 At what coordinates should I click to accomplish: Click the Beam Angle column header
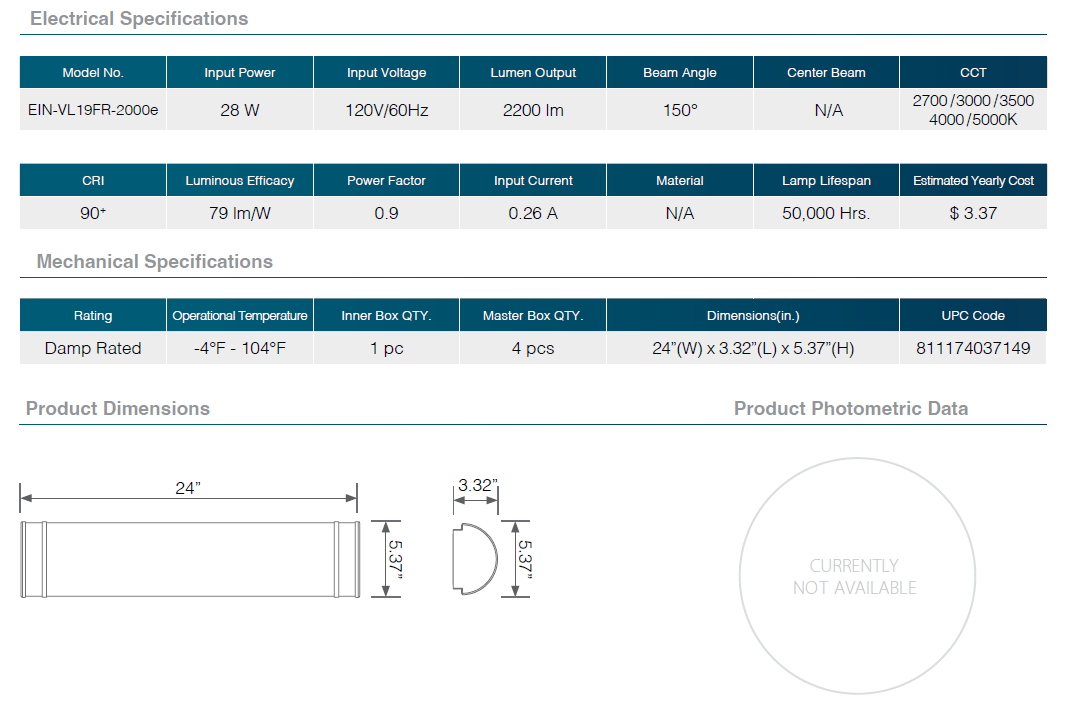coord(680,72)
